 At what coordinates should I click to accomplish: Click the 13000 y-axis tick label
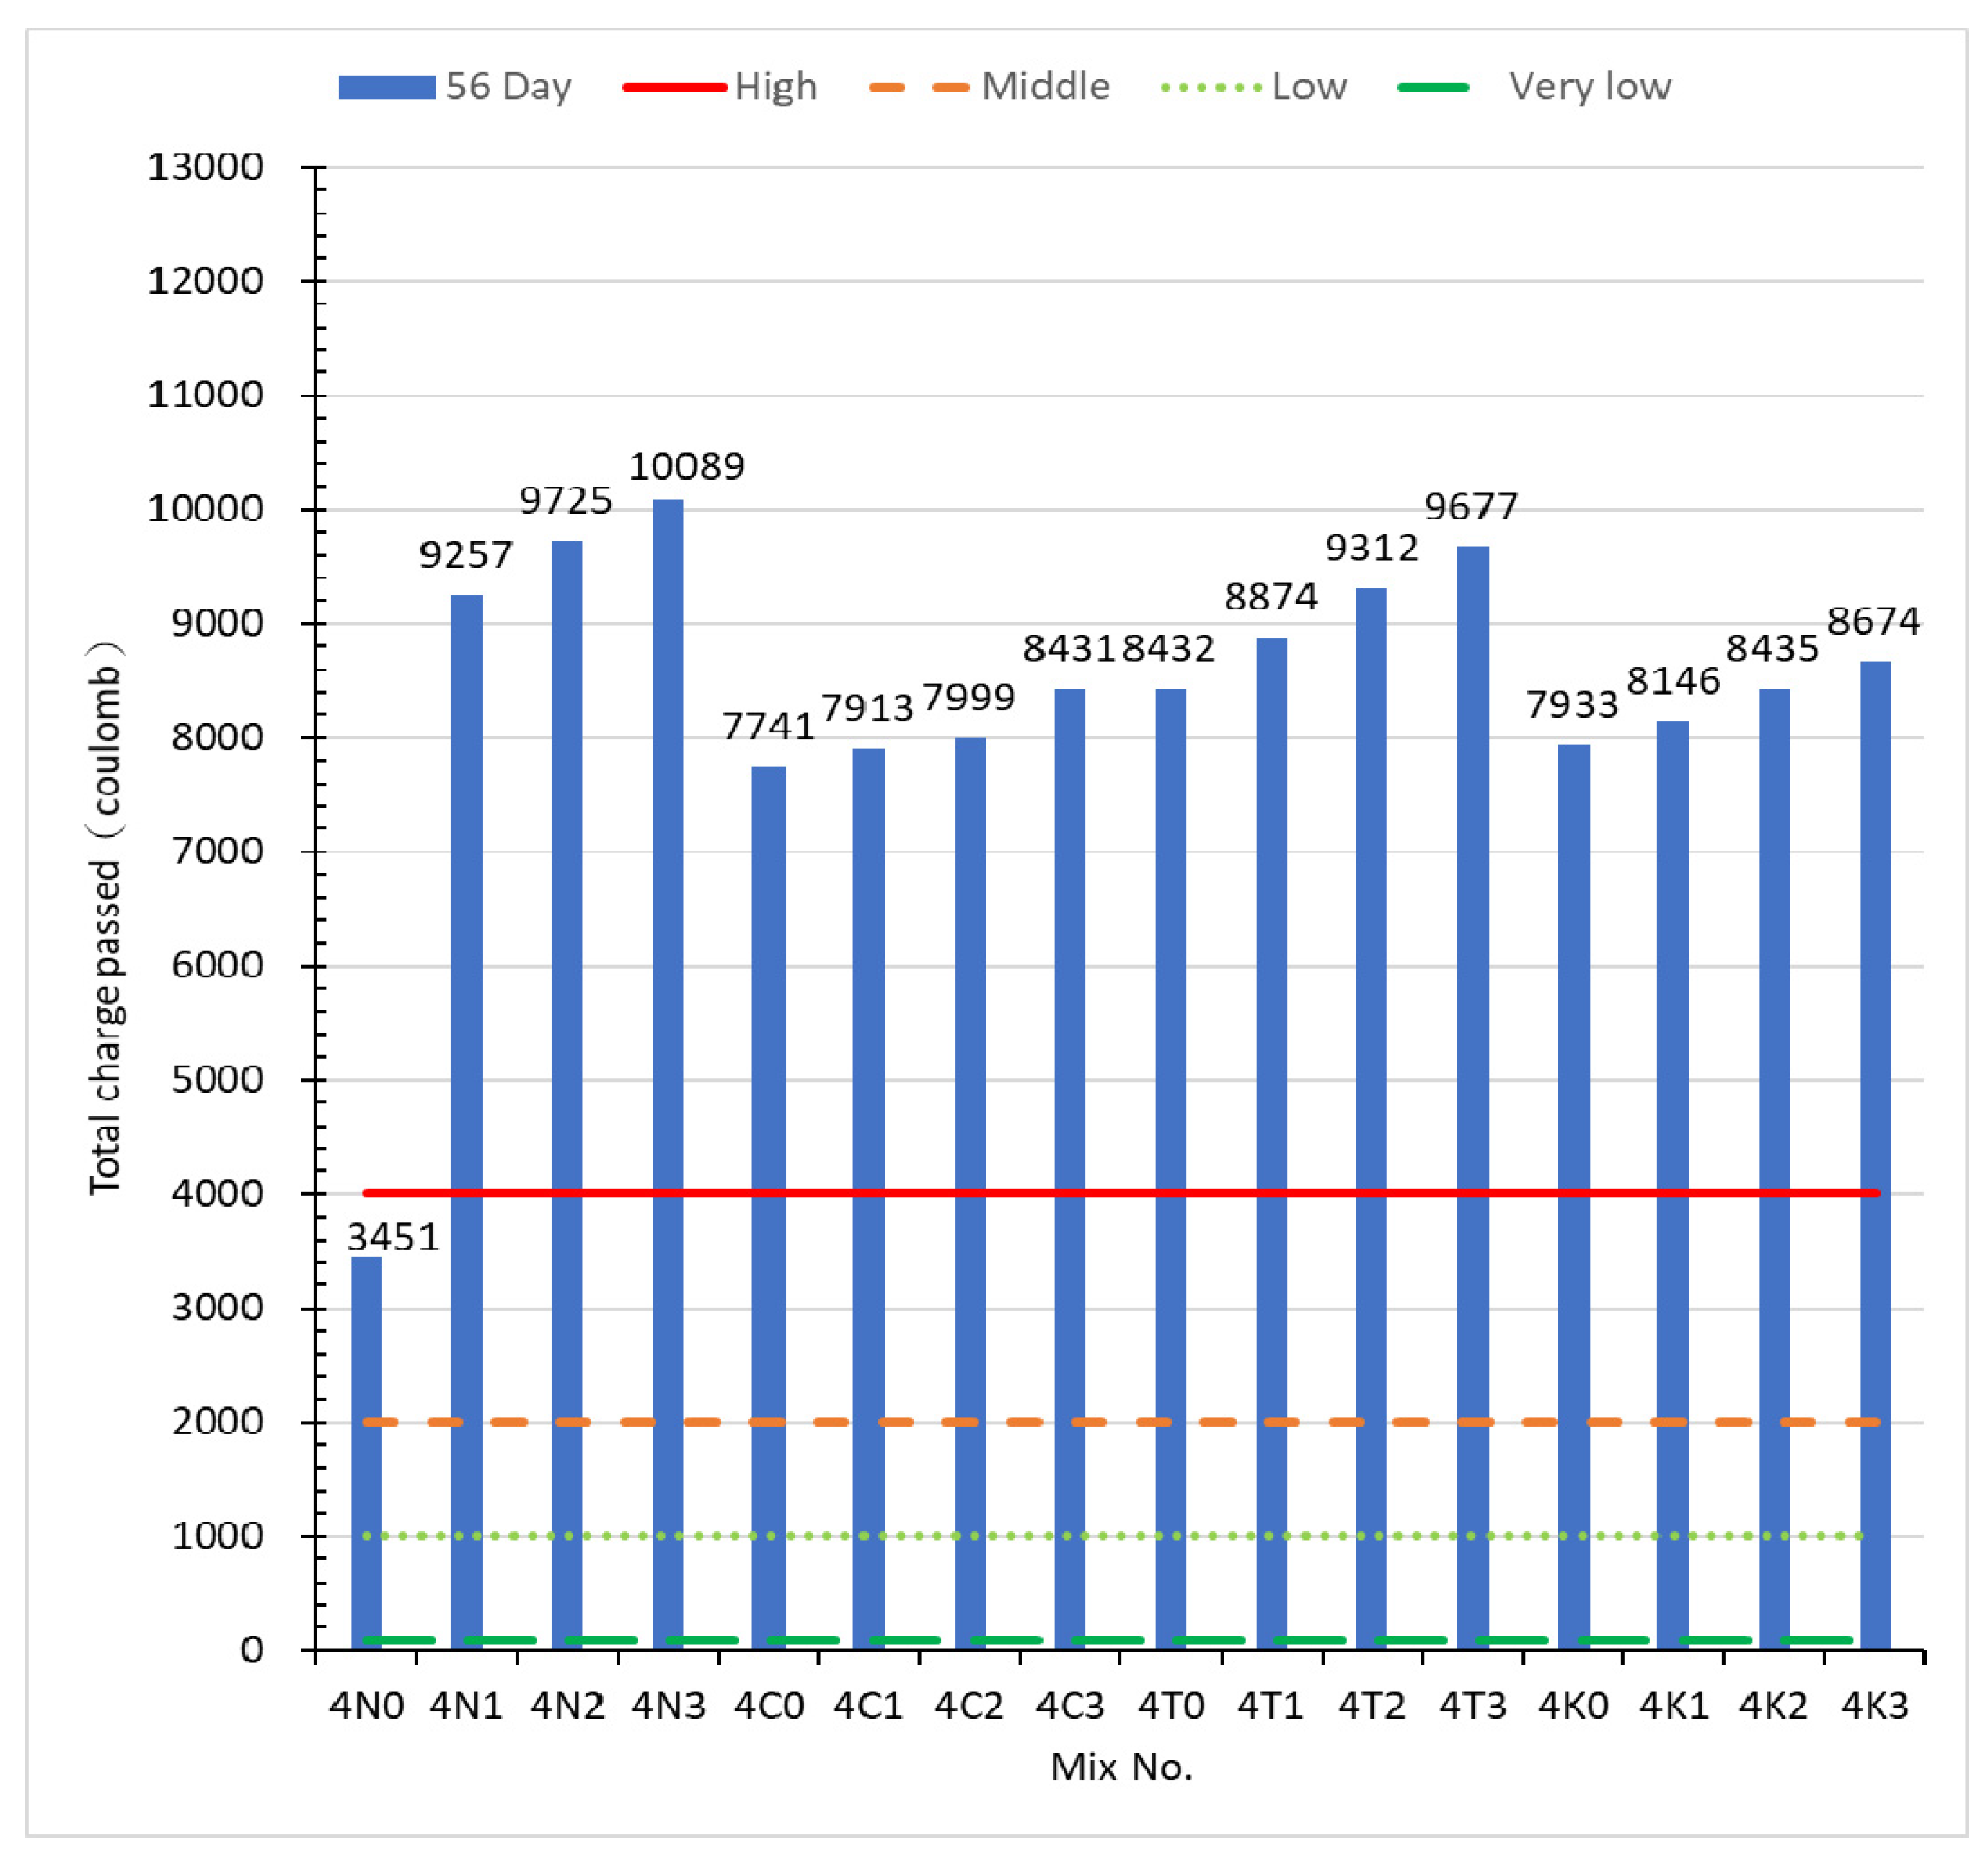[x=206, y=167]
